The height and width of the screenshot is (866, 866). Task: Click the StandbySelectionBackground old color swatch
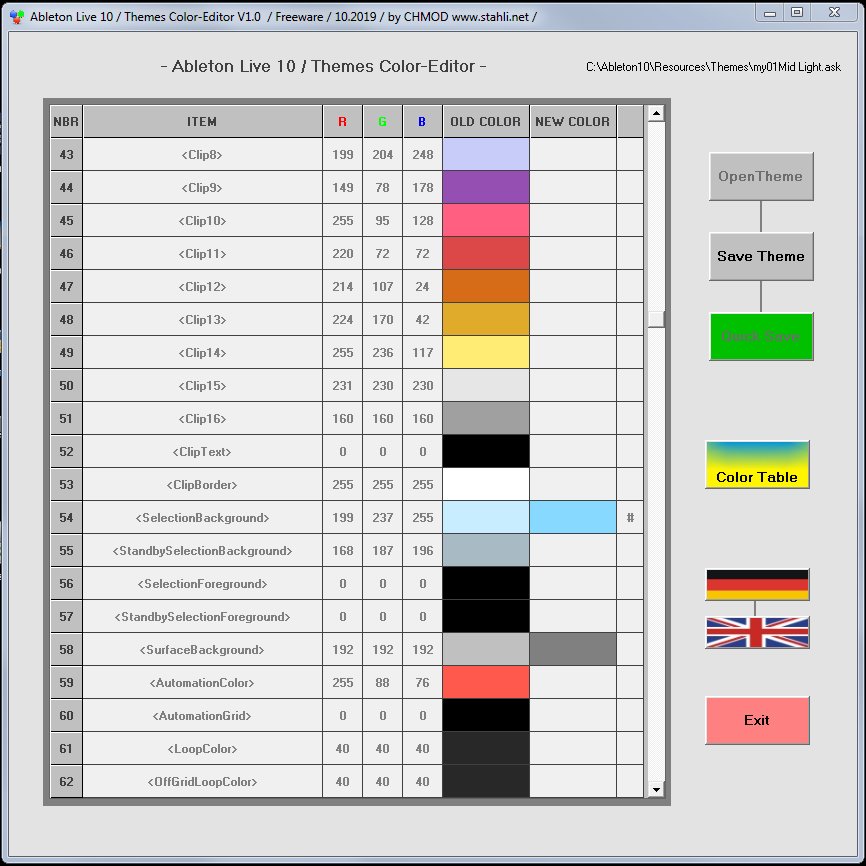pos(485,551)
